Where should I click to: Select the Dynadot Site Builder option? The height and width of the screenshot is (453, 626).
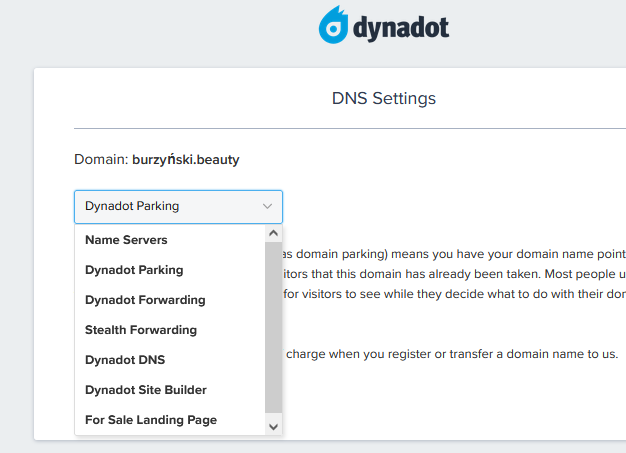tap(146, 390)
